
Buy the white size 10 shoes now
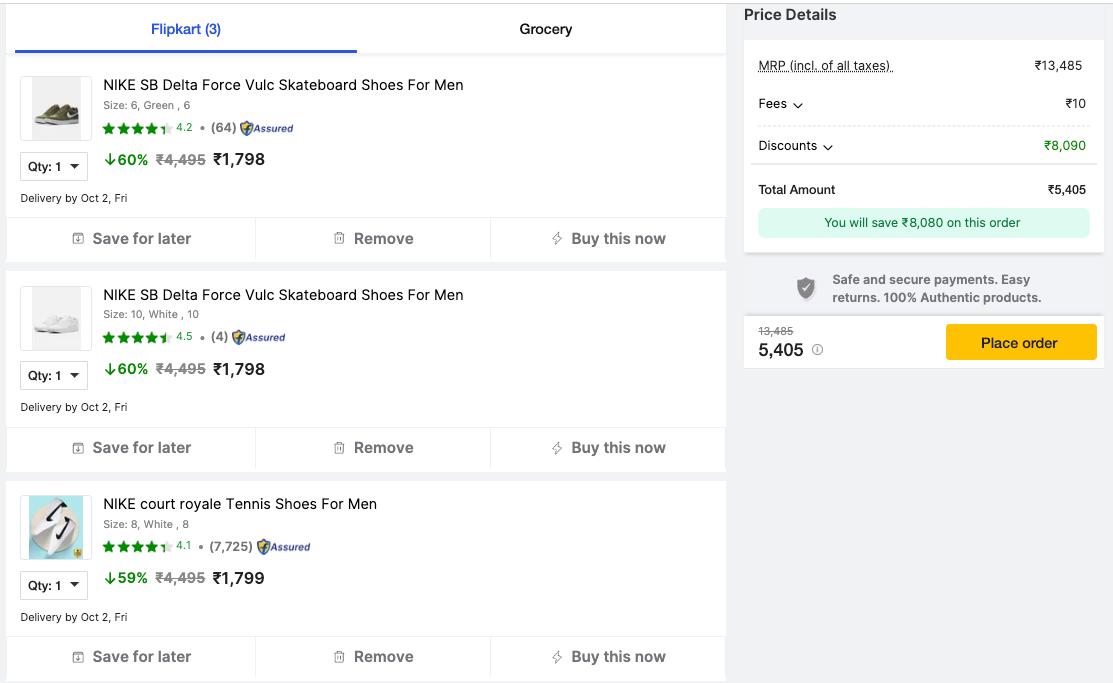(x=608, y=448)
